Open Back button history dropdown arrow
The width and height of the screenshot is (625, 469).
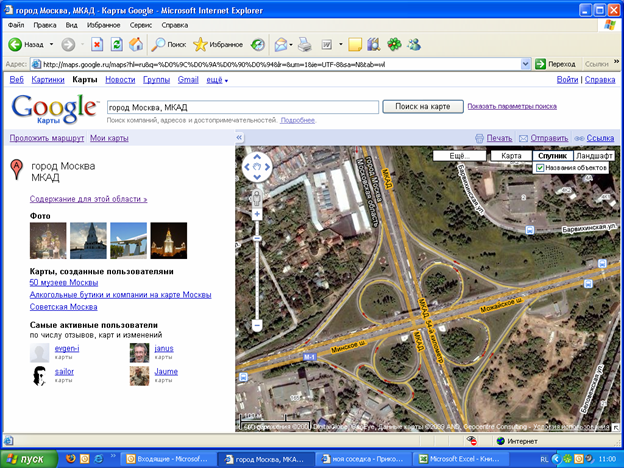point(51,44)
